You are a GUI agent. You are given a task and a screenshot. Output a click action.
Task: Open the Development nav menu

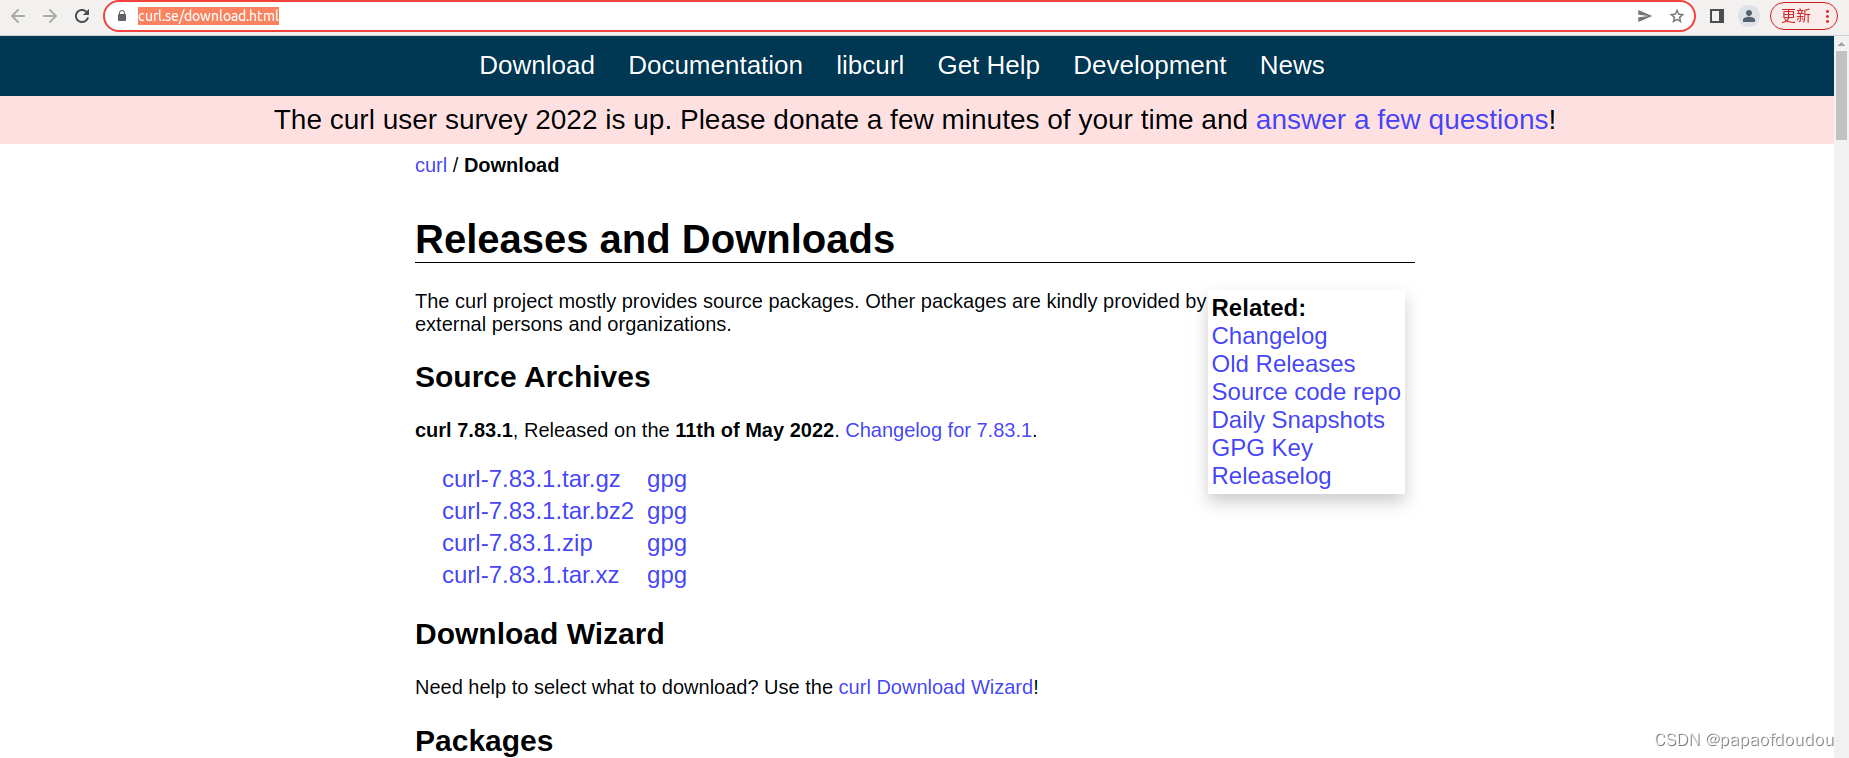1150,65
